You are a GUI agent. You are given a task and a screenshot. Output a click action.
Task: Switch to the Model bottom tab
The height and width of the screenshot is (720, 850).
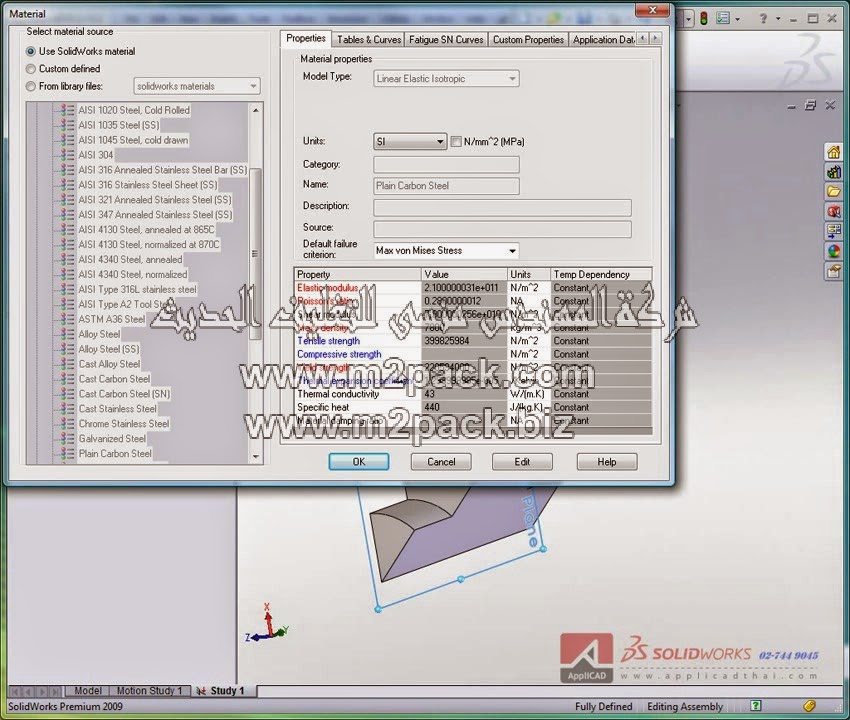87,691
